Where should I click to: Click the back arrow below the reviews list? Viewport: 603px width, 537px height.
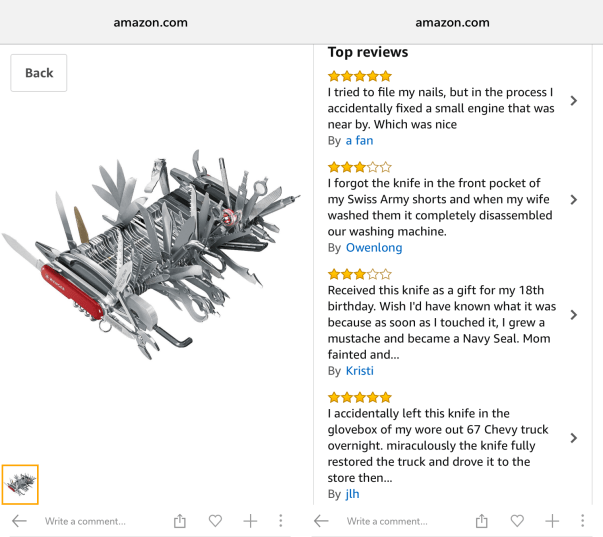321,521
